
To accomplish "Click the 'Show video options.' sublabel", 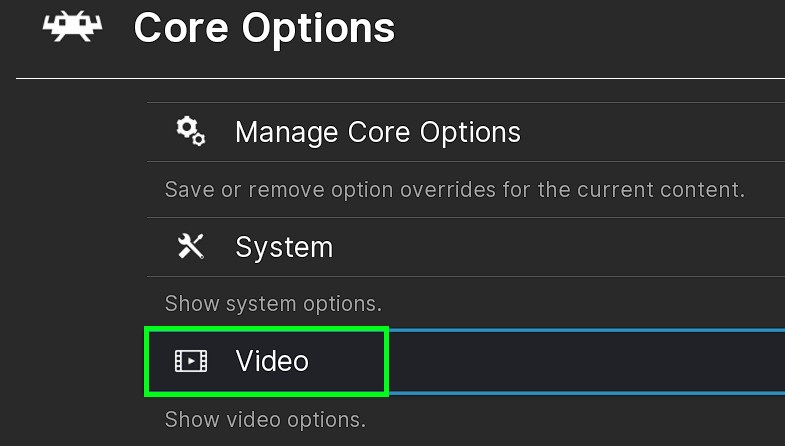I will (x=265, y=416).
